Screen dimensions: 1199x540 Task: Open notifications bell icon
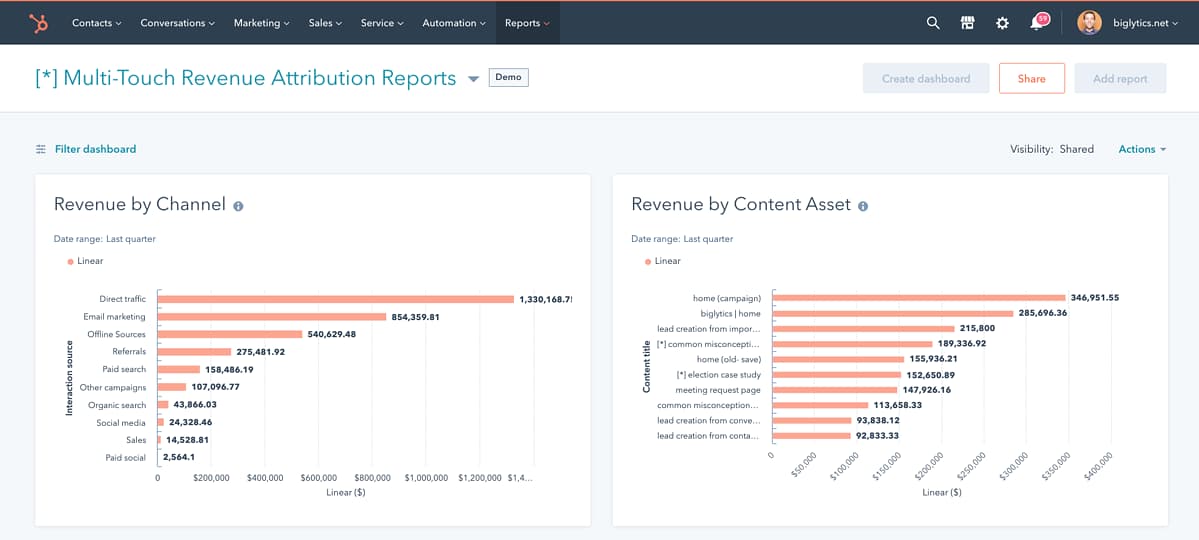(1038, 23)
